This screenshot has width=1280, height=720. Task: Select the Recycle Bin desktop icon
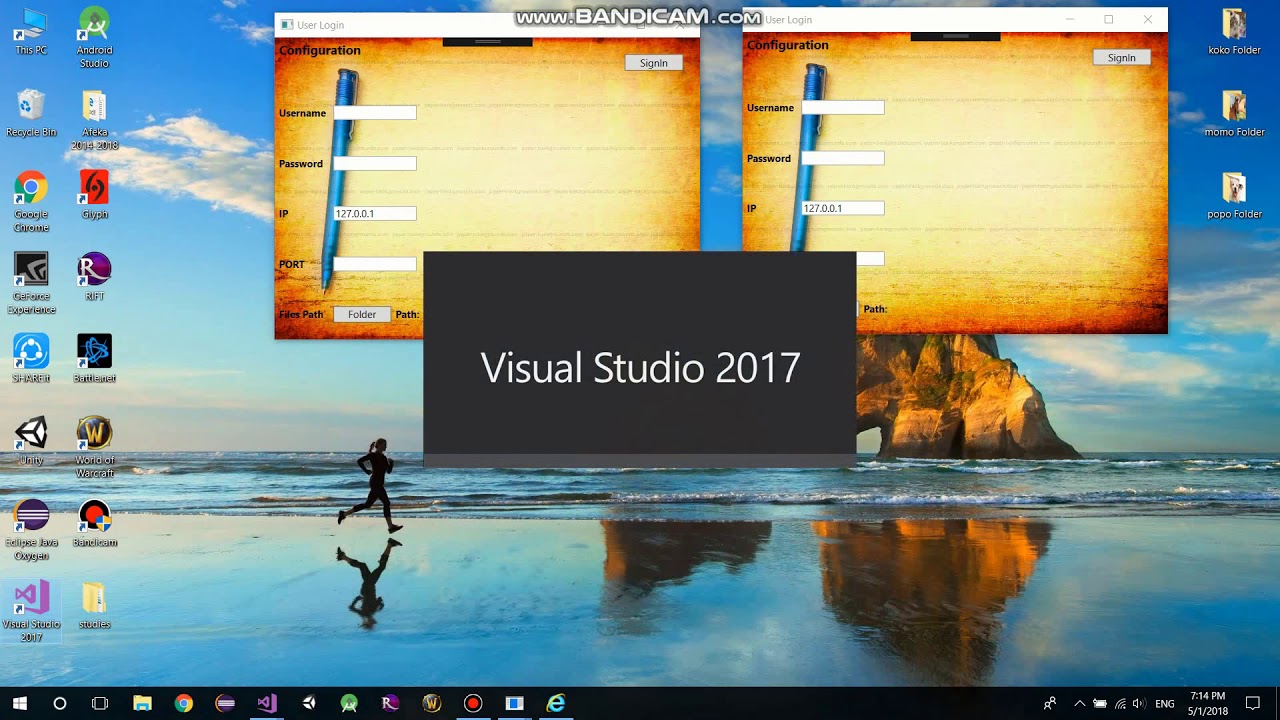click(x=31, y=113)
